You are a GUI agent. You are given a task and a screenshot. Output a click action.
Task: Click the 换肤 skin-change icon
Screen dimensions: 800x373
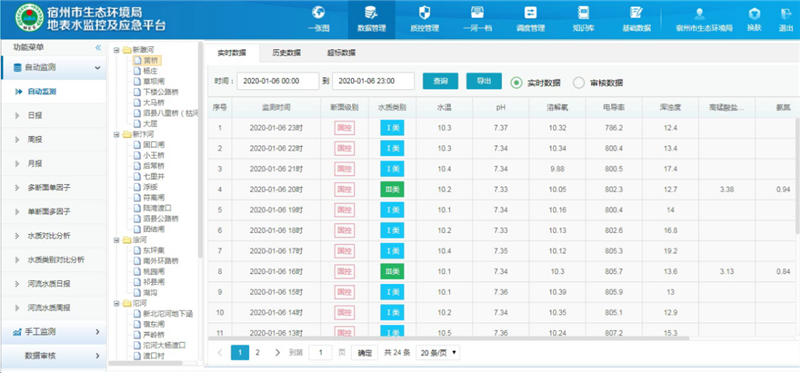(754, 14)
